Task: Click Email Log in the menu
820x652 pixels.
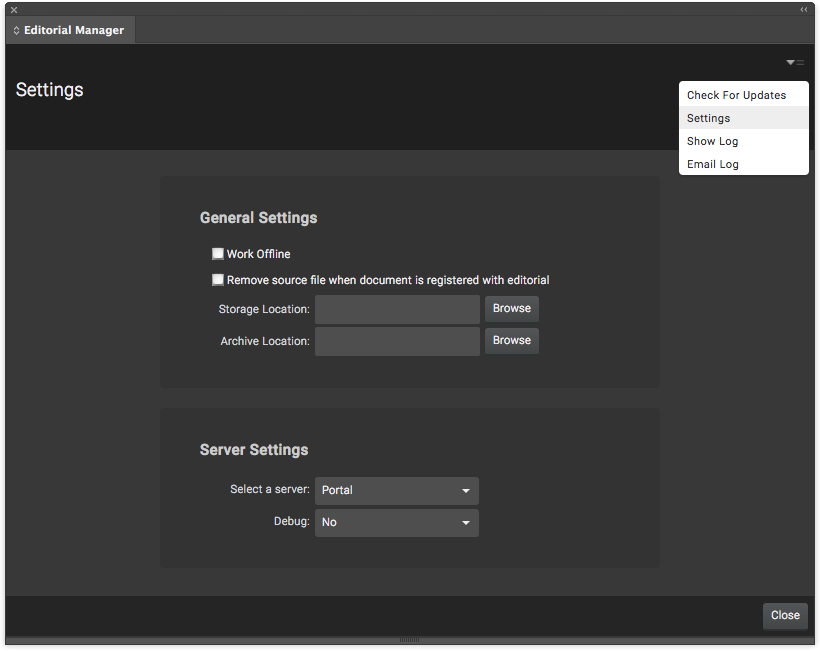Action: 712,164
